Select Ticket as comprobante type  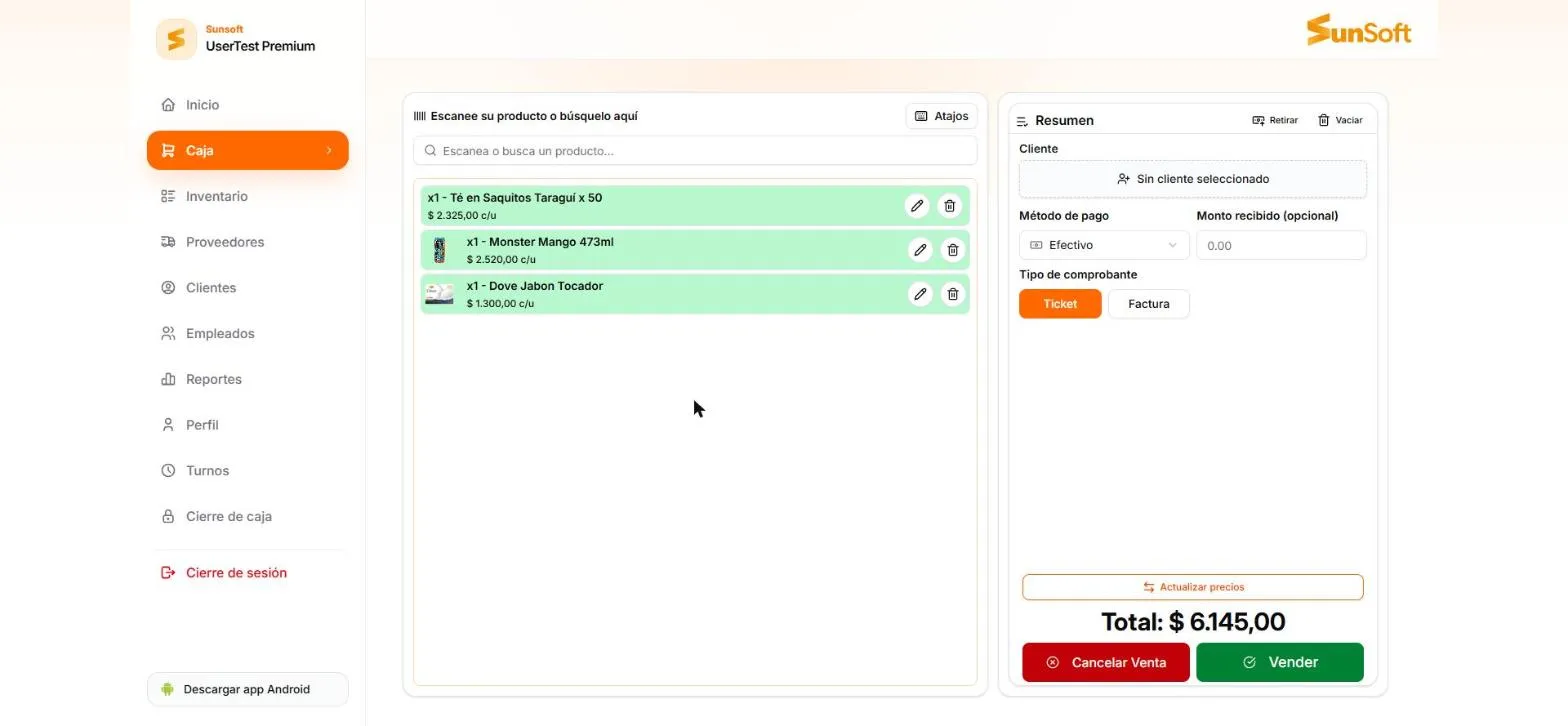coord(1060,304)
